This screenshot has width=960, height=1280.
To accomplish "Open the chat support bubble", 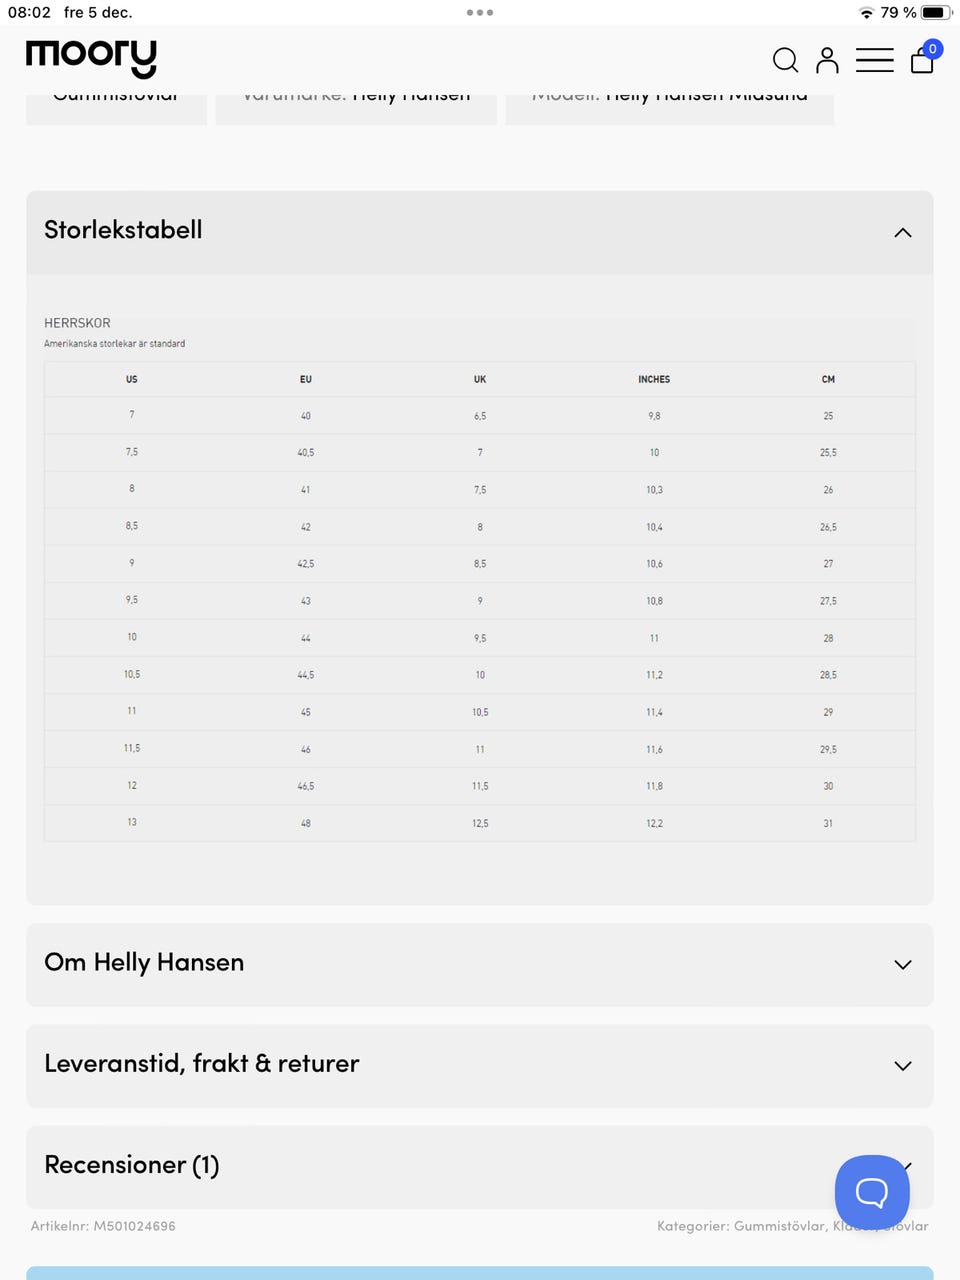I will pyautogui.click(x=871, y=1191).
